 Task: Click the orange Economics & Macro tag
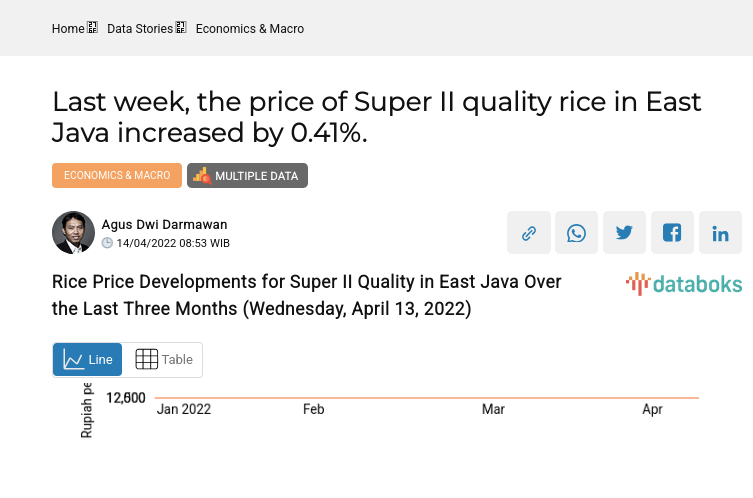pos(117,176)
